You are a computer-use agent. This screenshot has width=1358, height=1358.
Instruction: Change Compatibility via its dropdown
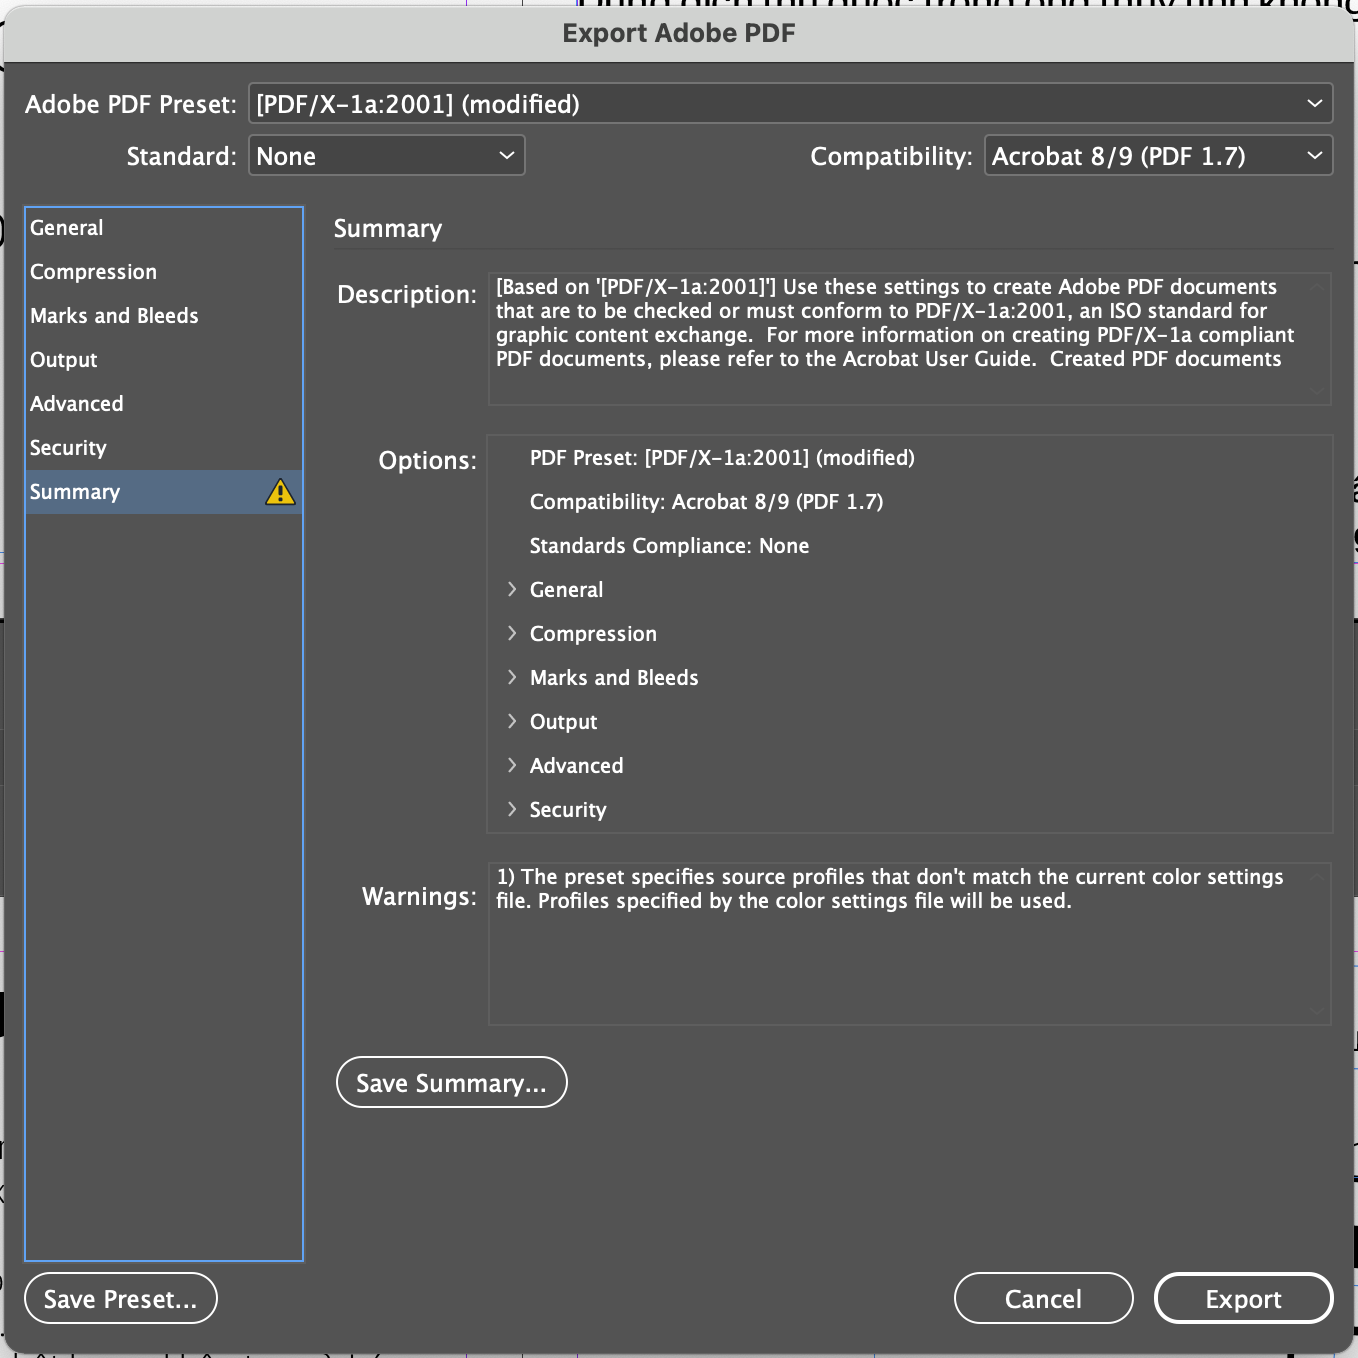coord(1157,155)
